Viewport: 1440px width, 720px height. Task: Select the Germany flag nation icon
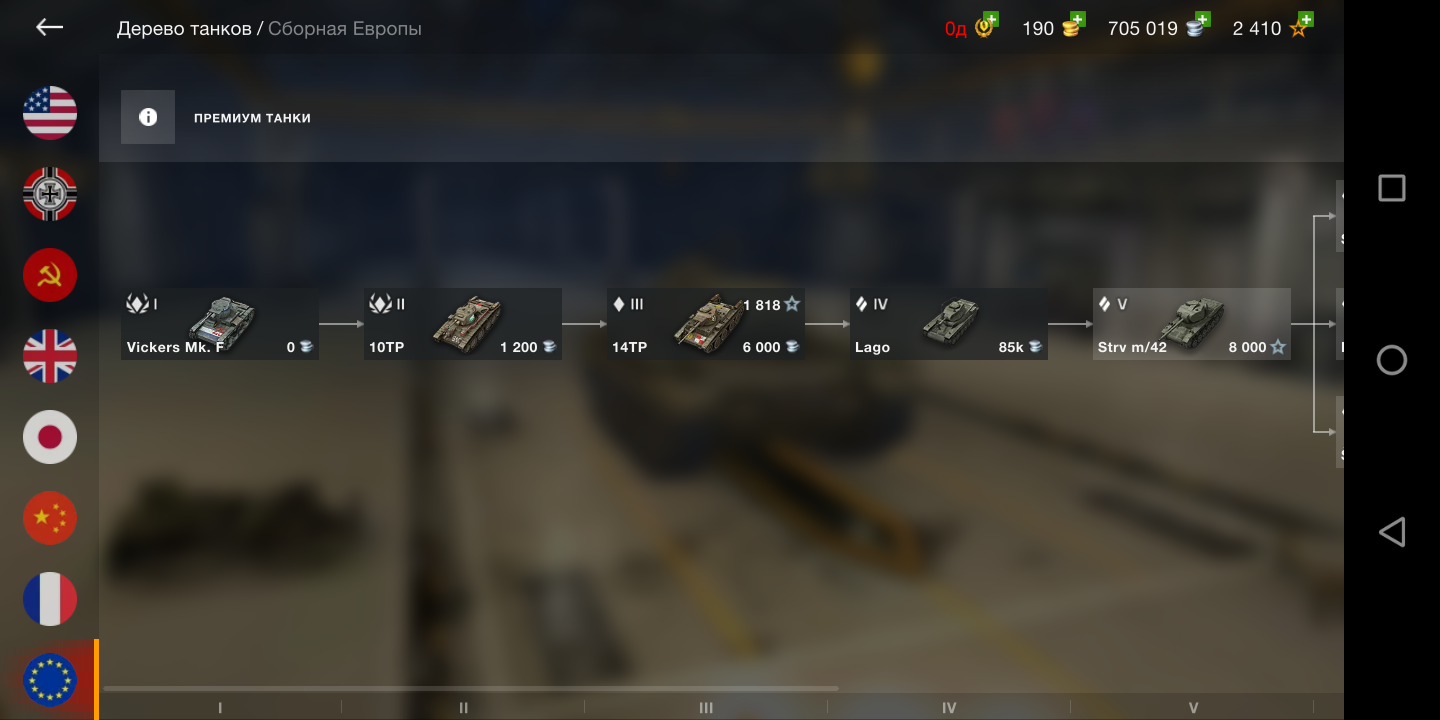pos(50,194)
